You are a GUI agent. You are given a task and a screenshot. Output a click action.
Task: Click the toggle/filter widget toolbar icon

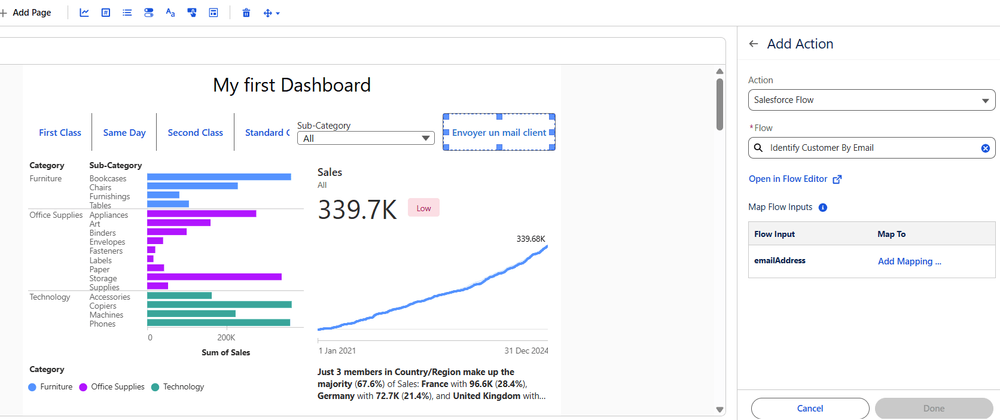[148, 13]
